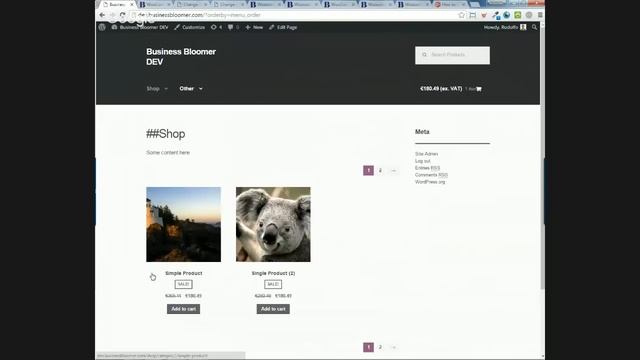Click the SALE! badge under Simple Product
Screen dimensions: 640x360
pos(183,284)
